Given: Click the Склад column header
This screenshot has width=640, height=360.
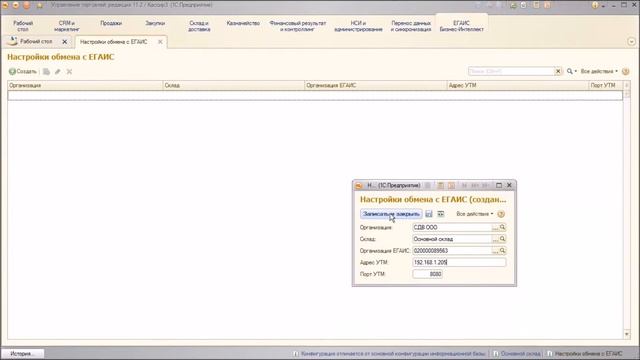Looking at the screenshot, I should tap(233, 85).
